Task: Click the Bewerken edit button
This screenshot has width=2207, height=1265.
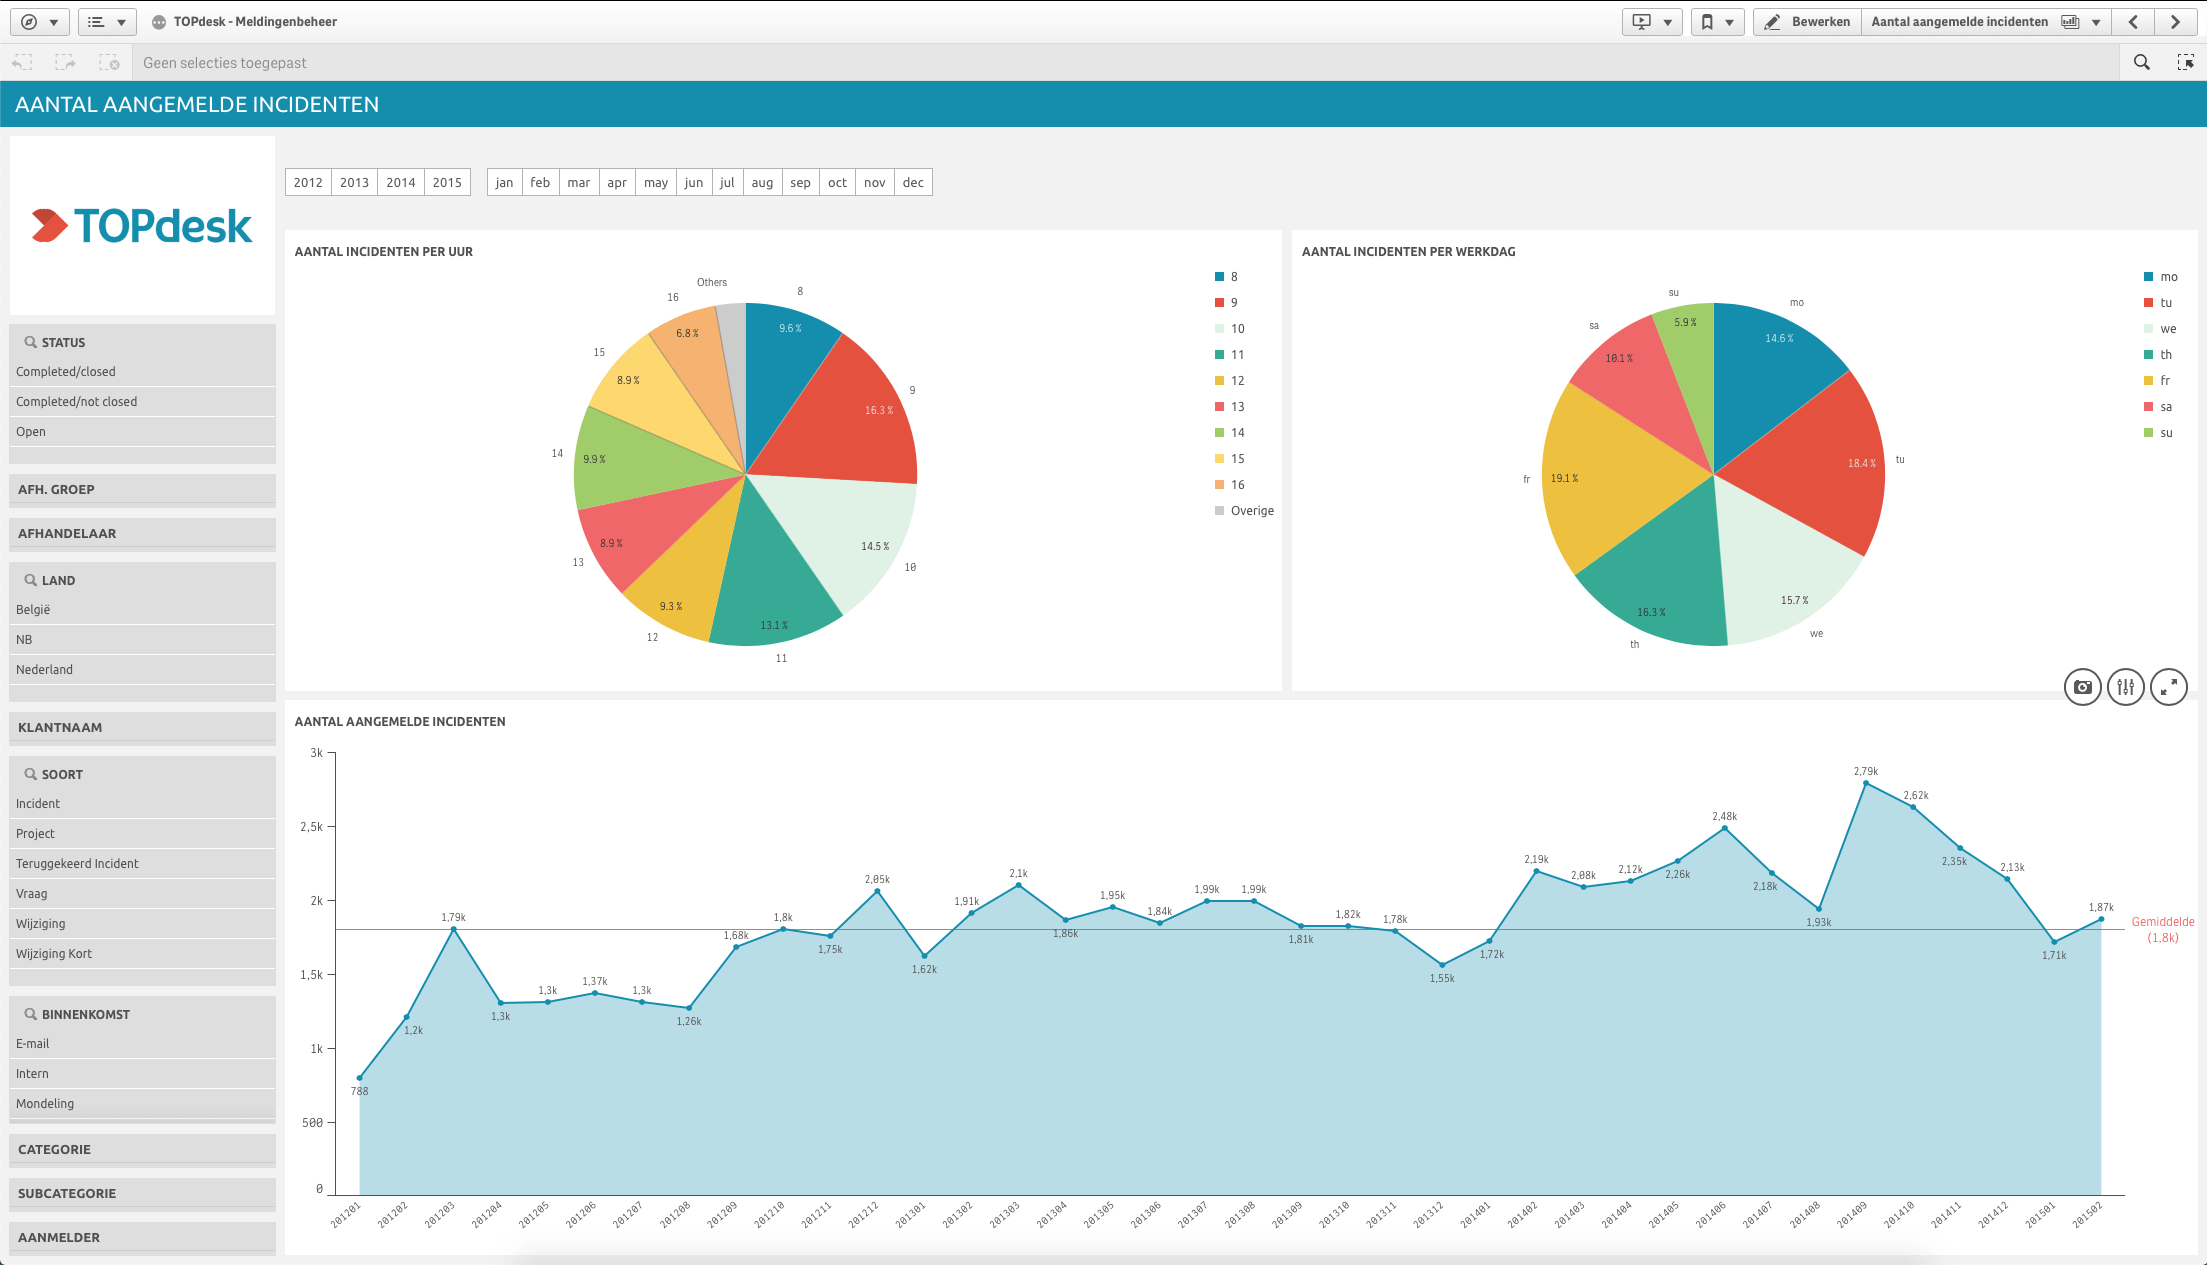Action: point(1808,22)
